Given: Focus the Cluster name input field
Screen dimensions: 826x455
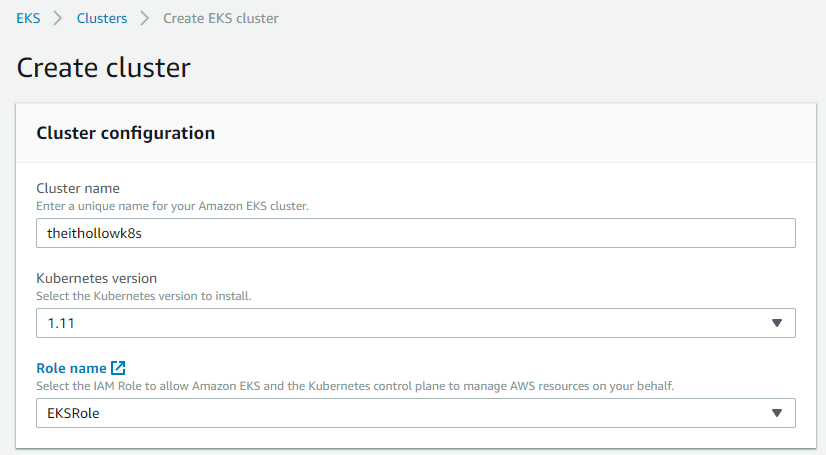Looking at the screenshot, I should [415, 233].
